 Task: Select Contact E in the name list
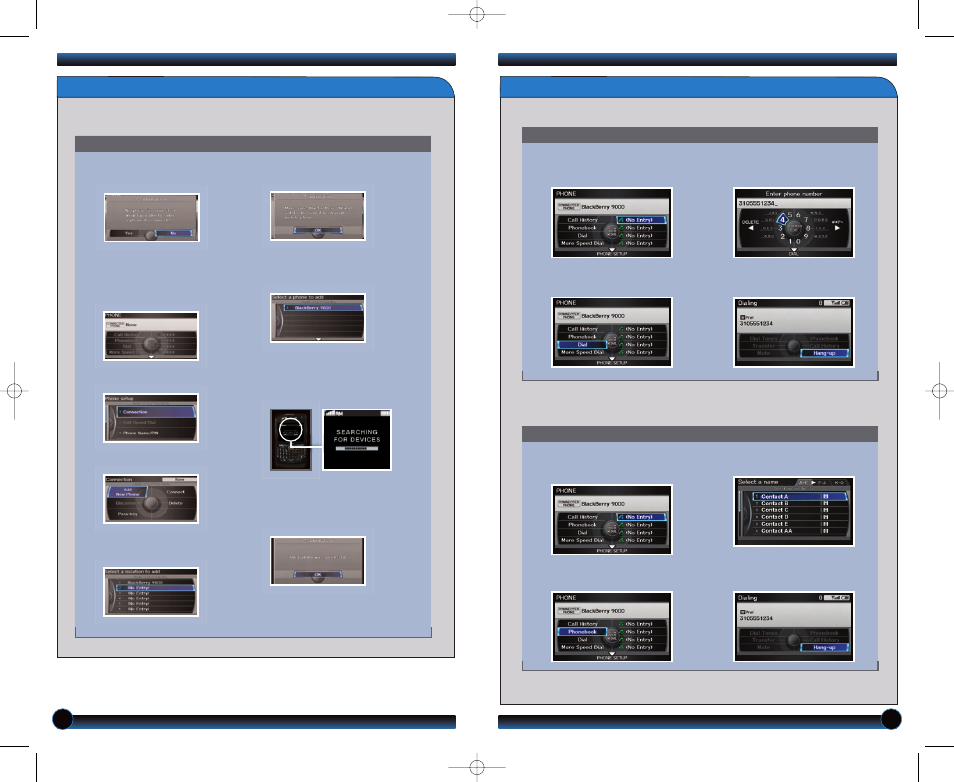point(800,524)
